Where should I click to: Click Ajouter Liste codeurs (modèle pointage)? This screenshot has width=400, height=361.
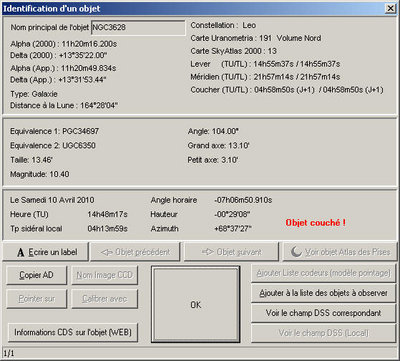coord(323,273)
